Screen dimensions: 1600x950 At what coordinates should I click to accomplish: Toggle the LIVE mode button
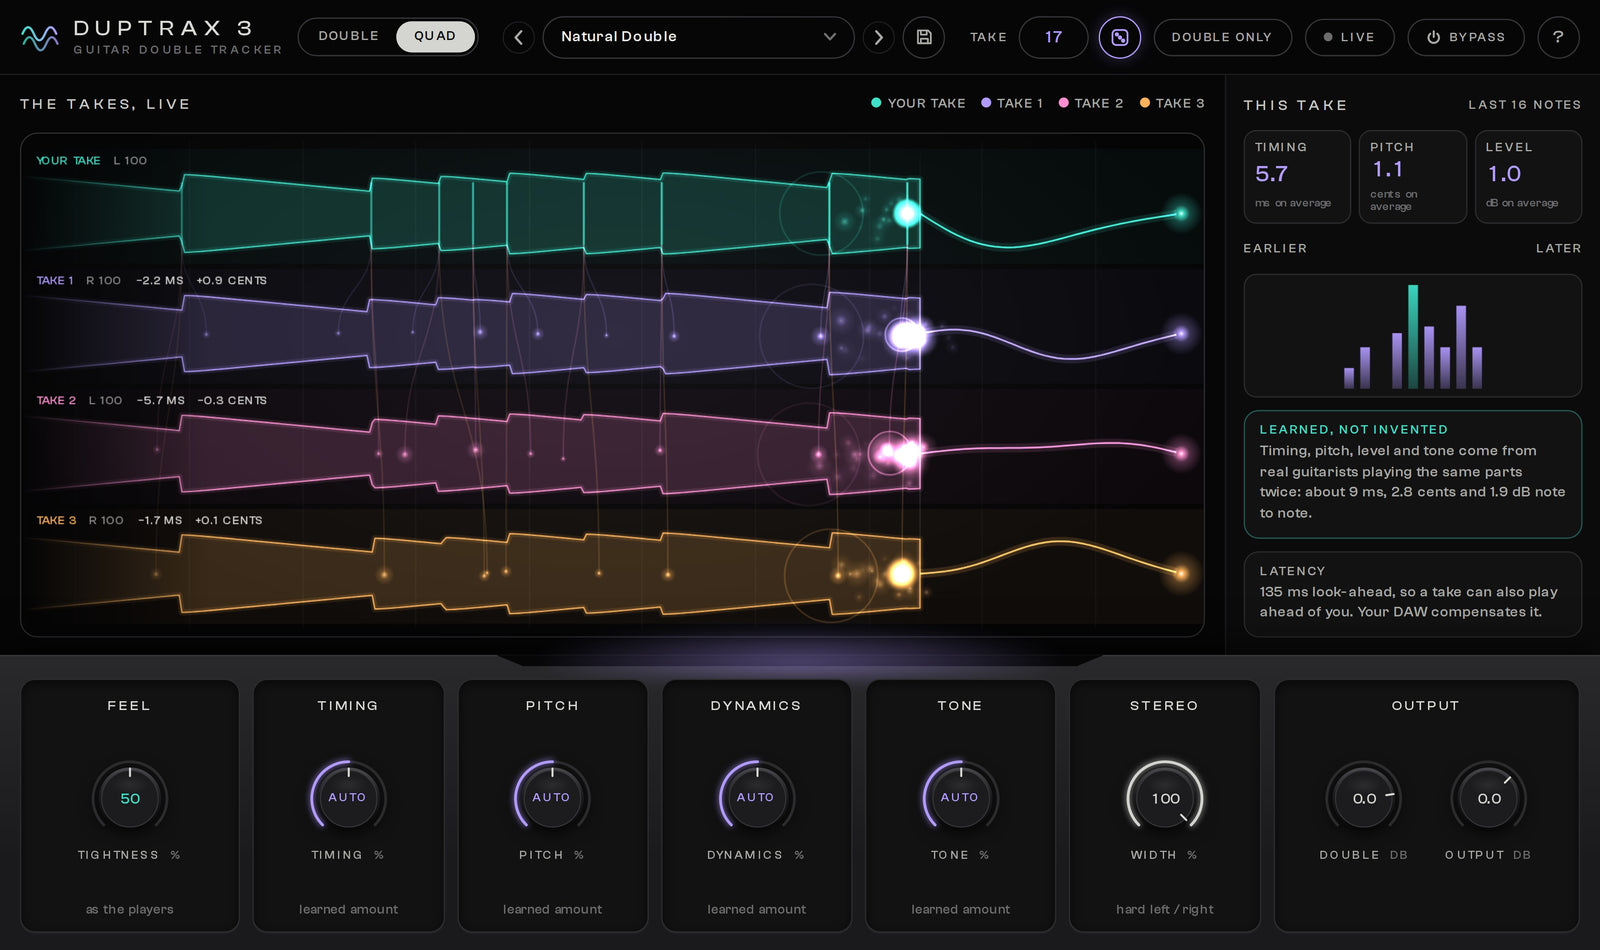coord(1349,37)
